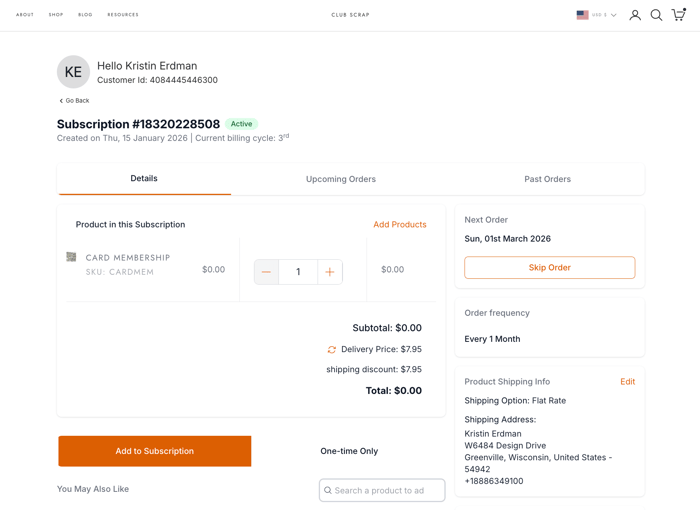This screenshot has height=510, width=700.
Task: Open the user account icon
Action: (635, 15)
